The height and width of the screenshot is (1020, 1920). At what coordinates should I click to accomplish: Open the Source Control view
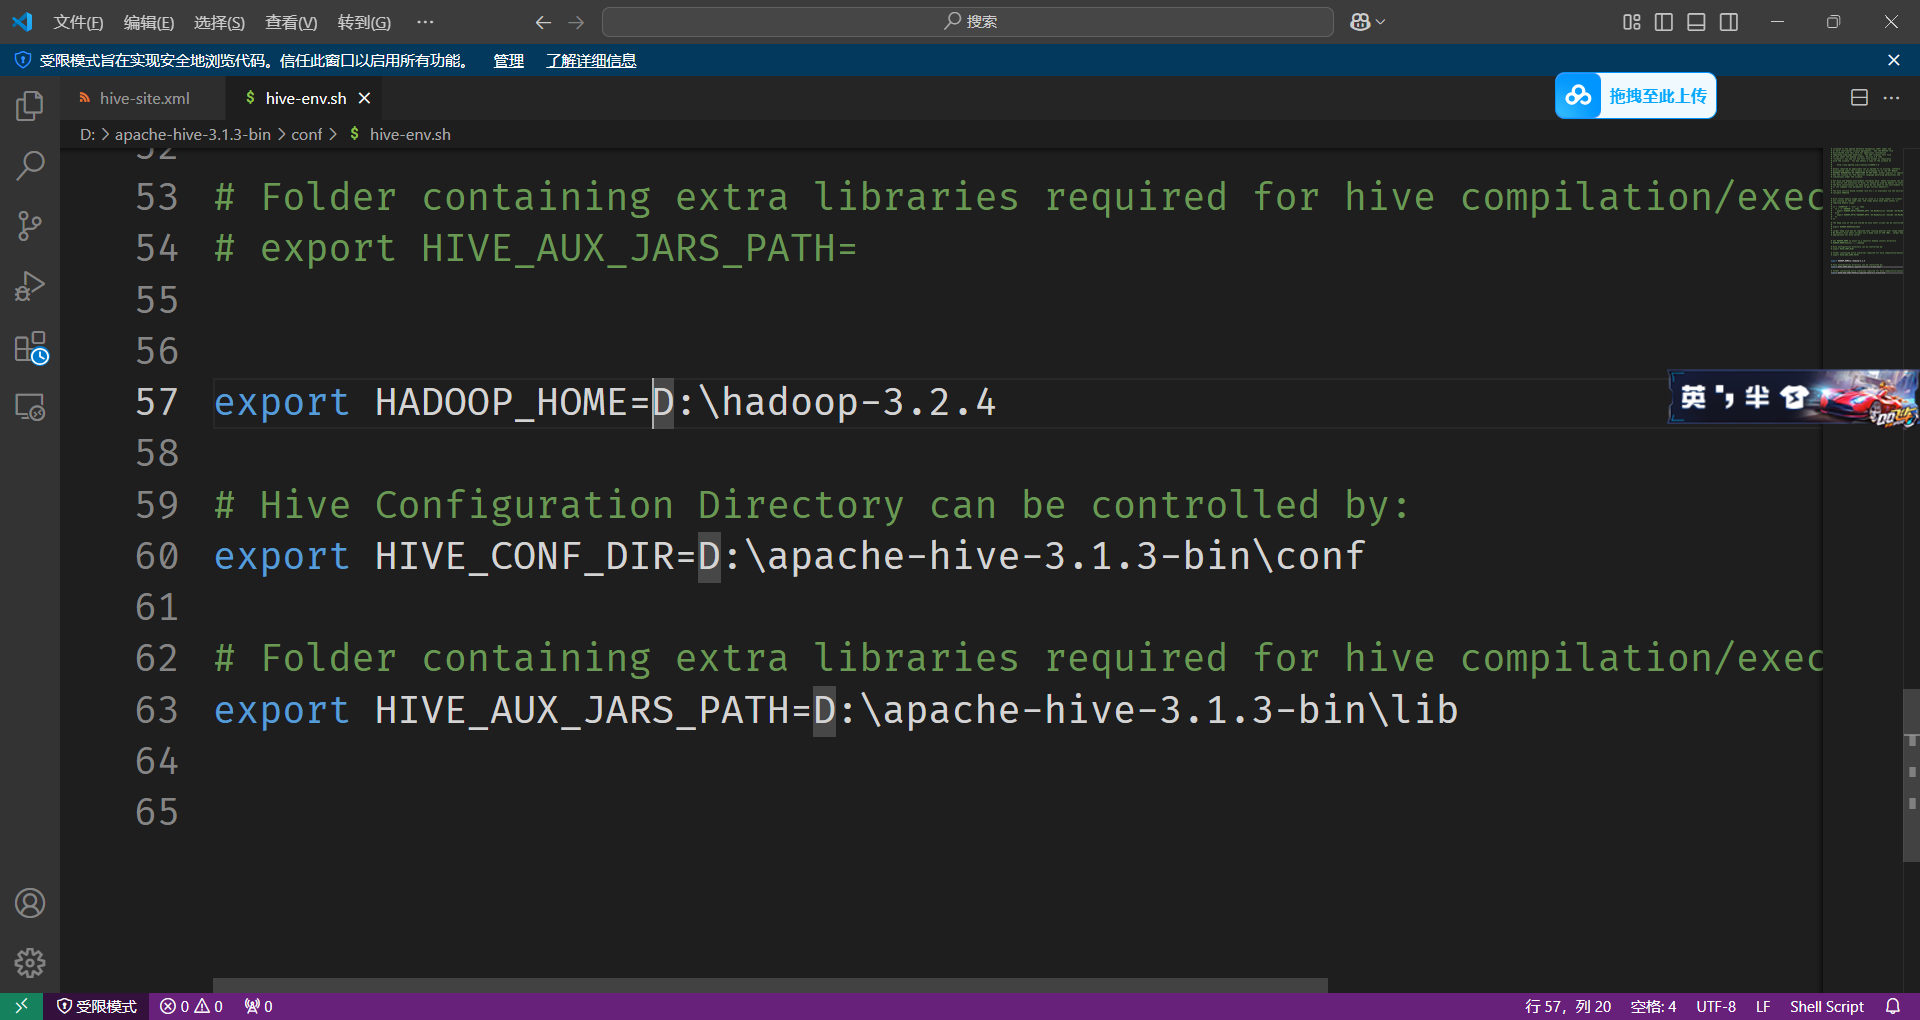(x=29, y=225)
